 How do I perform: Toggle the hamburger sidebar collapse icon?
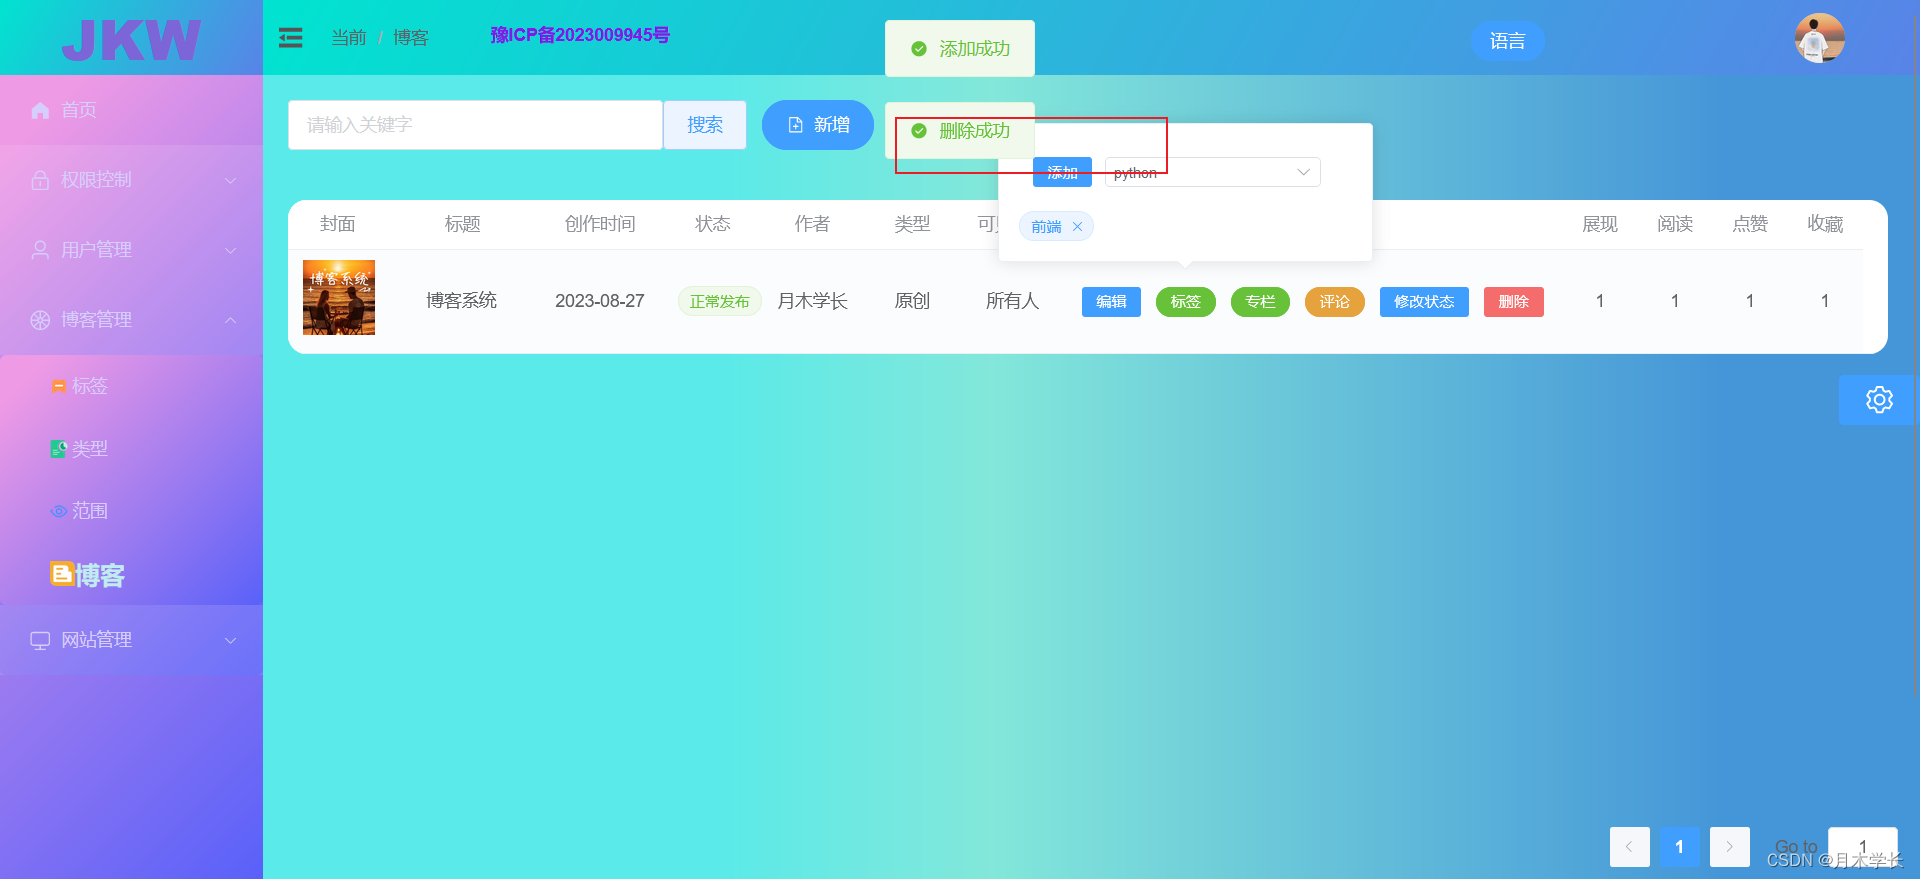point(290,38)
